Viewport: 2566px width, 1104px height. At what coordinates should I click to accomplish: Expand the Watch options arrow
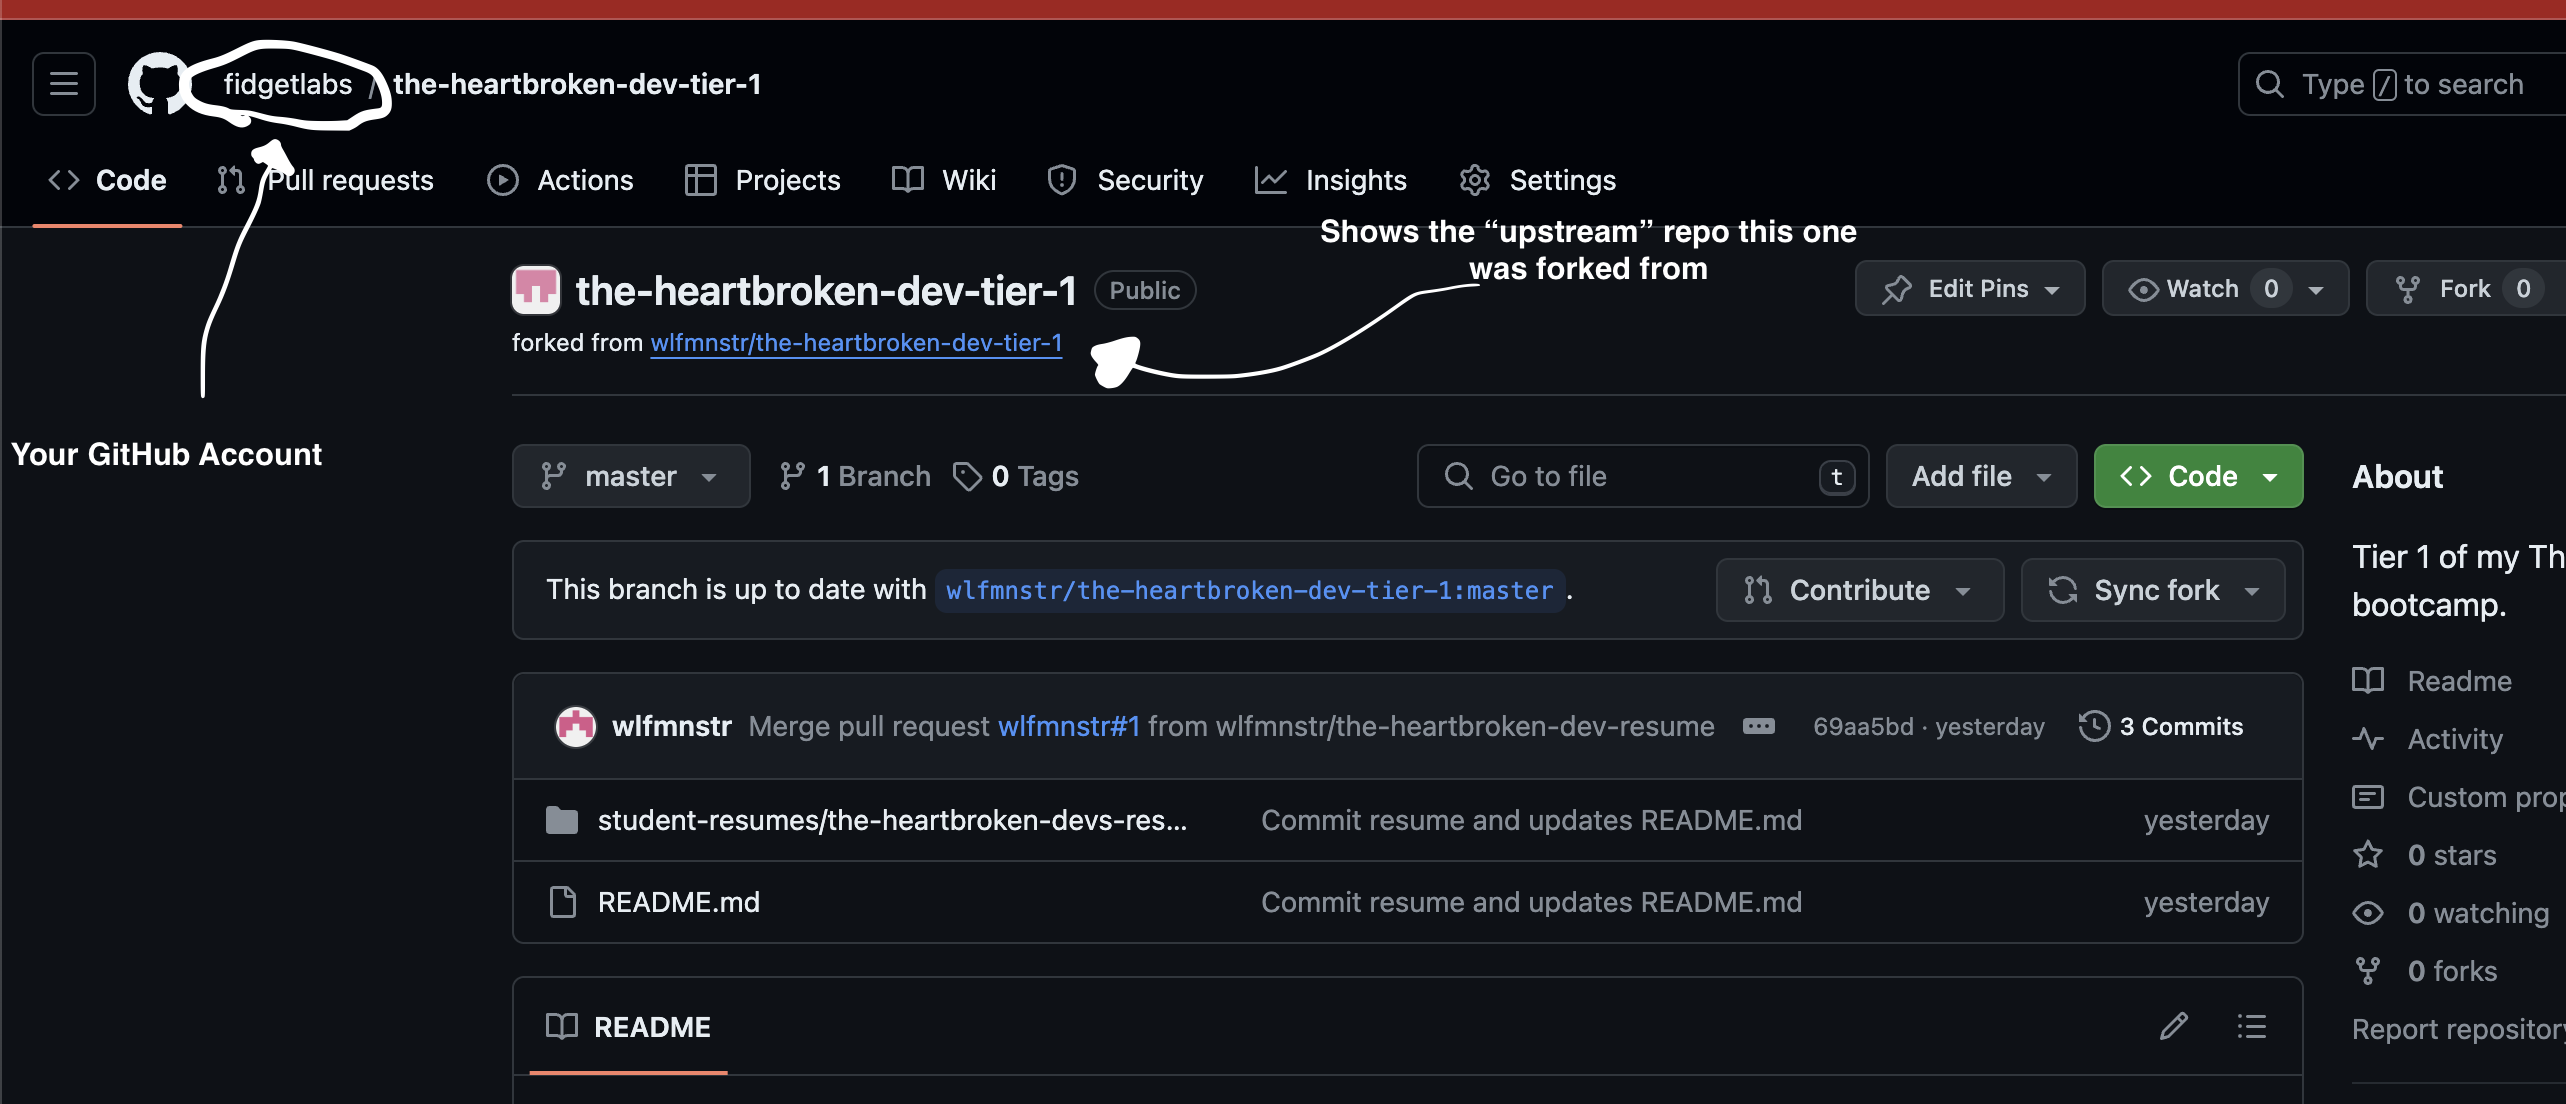point(2317,289)
